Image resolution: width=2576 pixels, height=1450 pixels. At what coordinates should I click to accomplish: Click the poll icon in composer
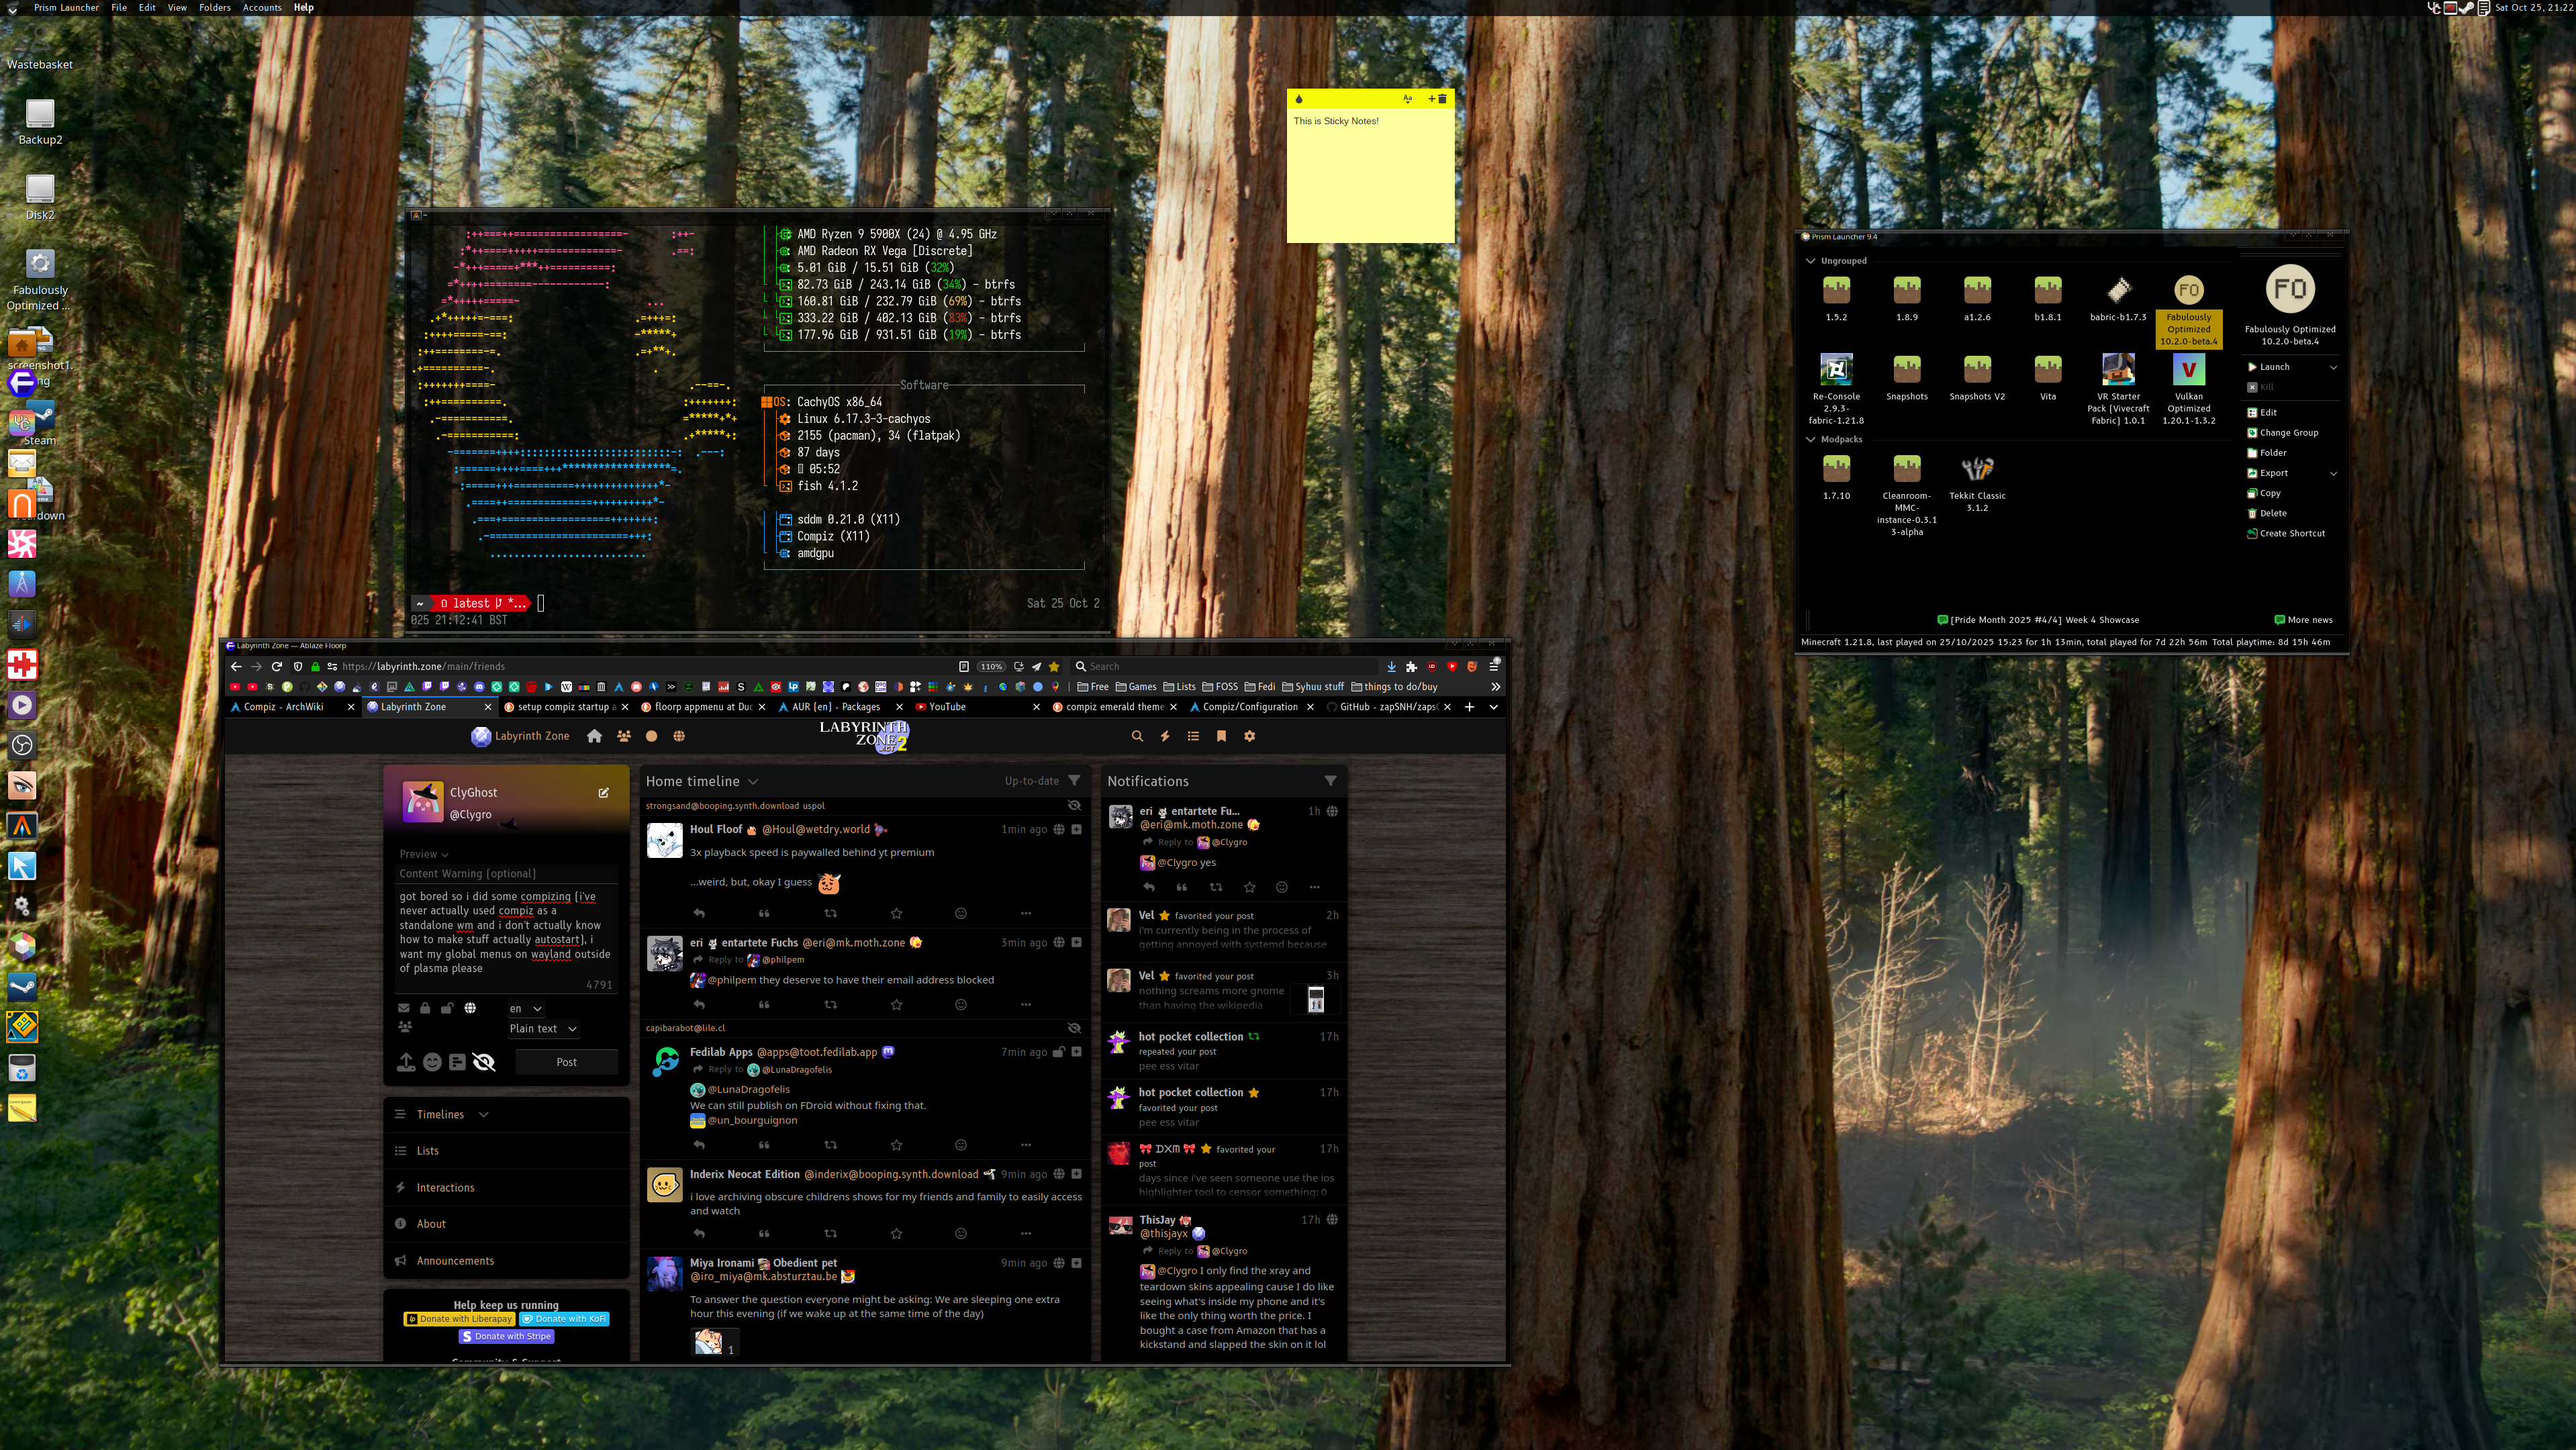point(457,1062)
